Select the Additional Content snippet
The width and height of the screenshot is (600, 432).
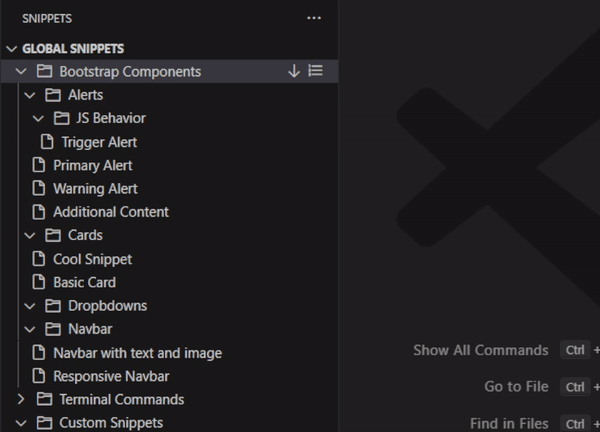point(111,212)
